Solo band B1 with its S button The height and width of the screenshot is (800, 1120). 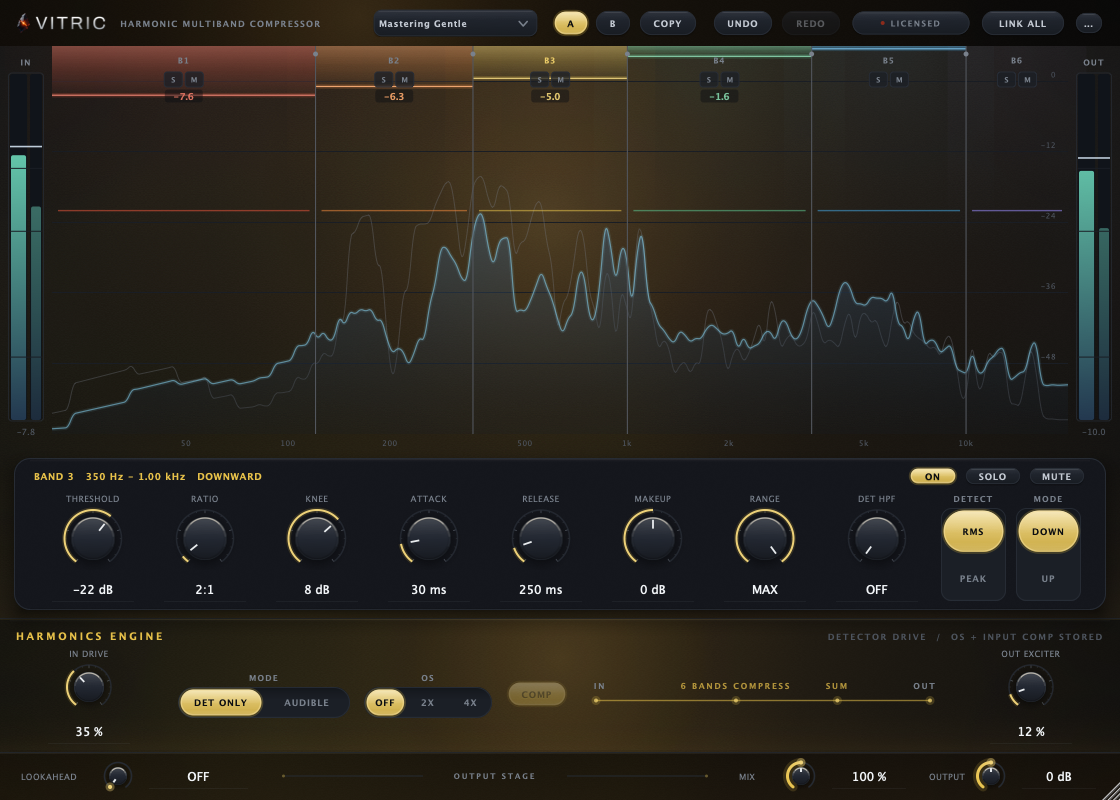pos(172,79)
